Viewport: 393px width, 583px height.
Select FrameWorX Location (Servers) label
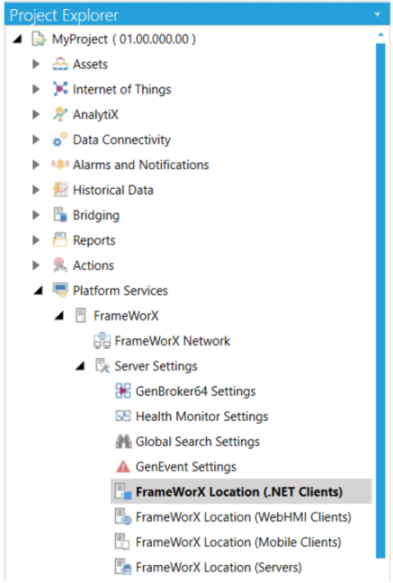pyautogui.click(x=219, y=567)
